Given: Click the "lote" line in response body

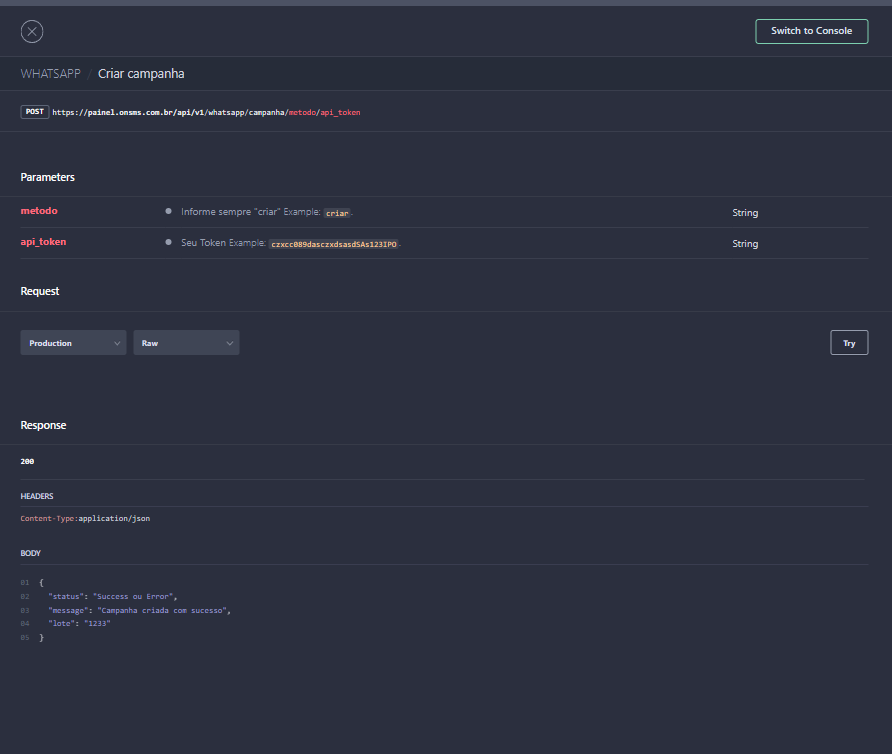Looking at the screenshot, I should click(79, 623).
